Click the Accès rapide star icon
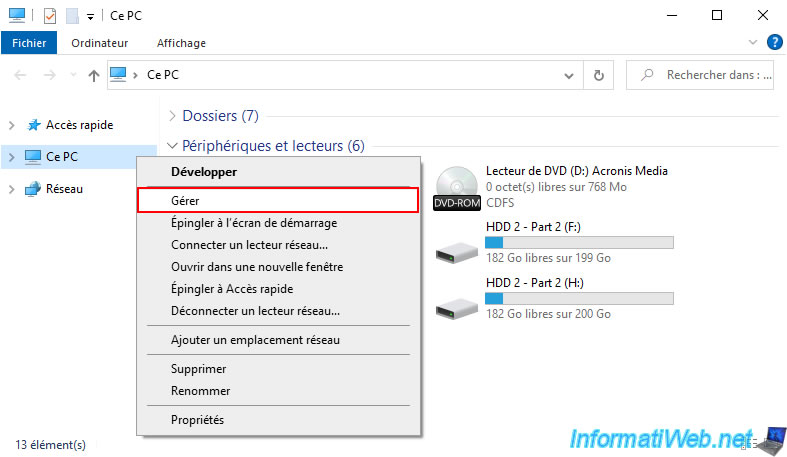 tap(34, 125)
